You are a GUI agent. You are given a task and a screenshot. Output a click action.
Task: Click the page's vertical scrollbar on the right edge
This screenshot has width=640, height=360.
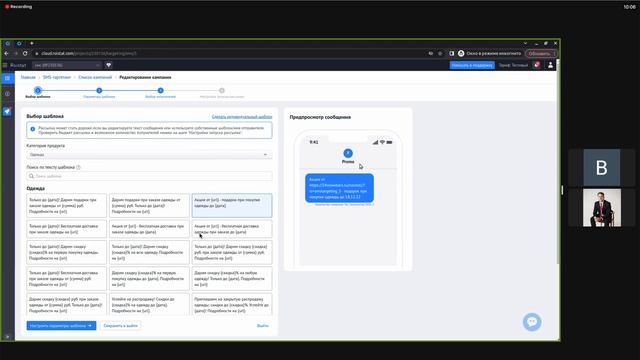558,163
